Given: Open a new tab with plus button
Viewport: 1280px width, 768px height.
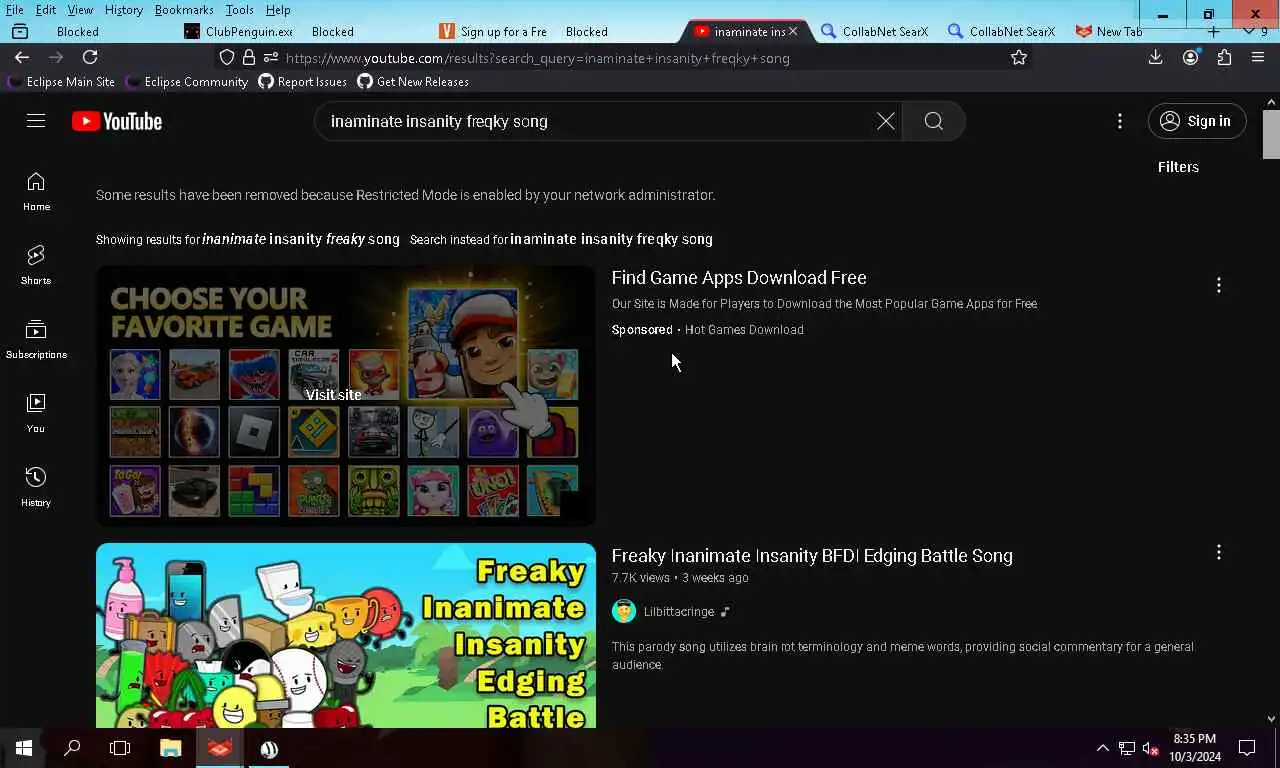Looking at the screenshot, I should click(1213, 31).
